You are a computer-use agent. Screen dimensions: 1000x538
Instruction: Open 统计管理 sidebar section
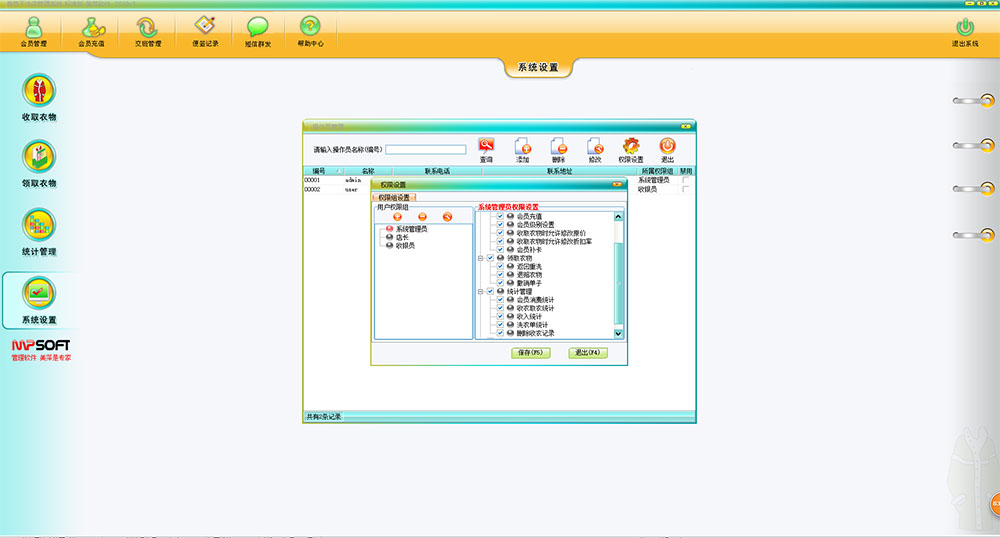pyautogui.click(x=39, y=231)
